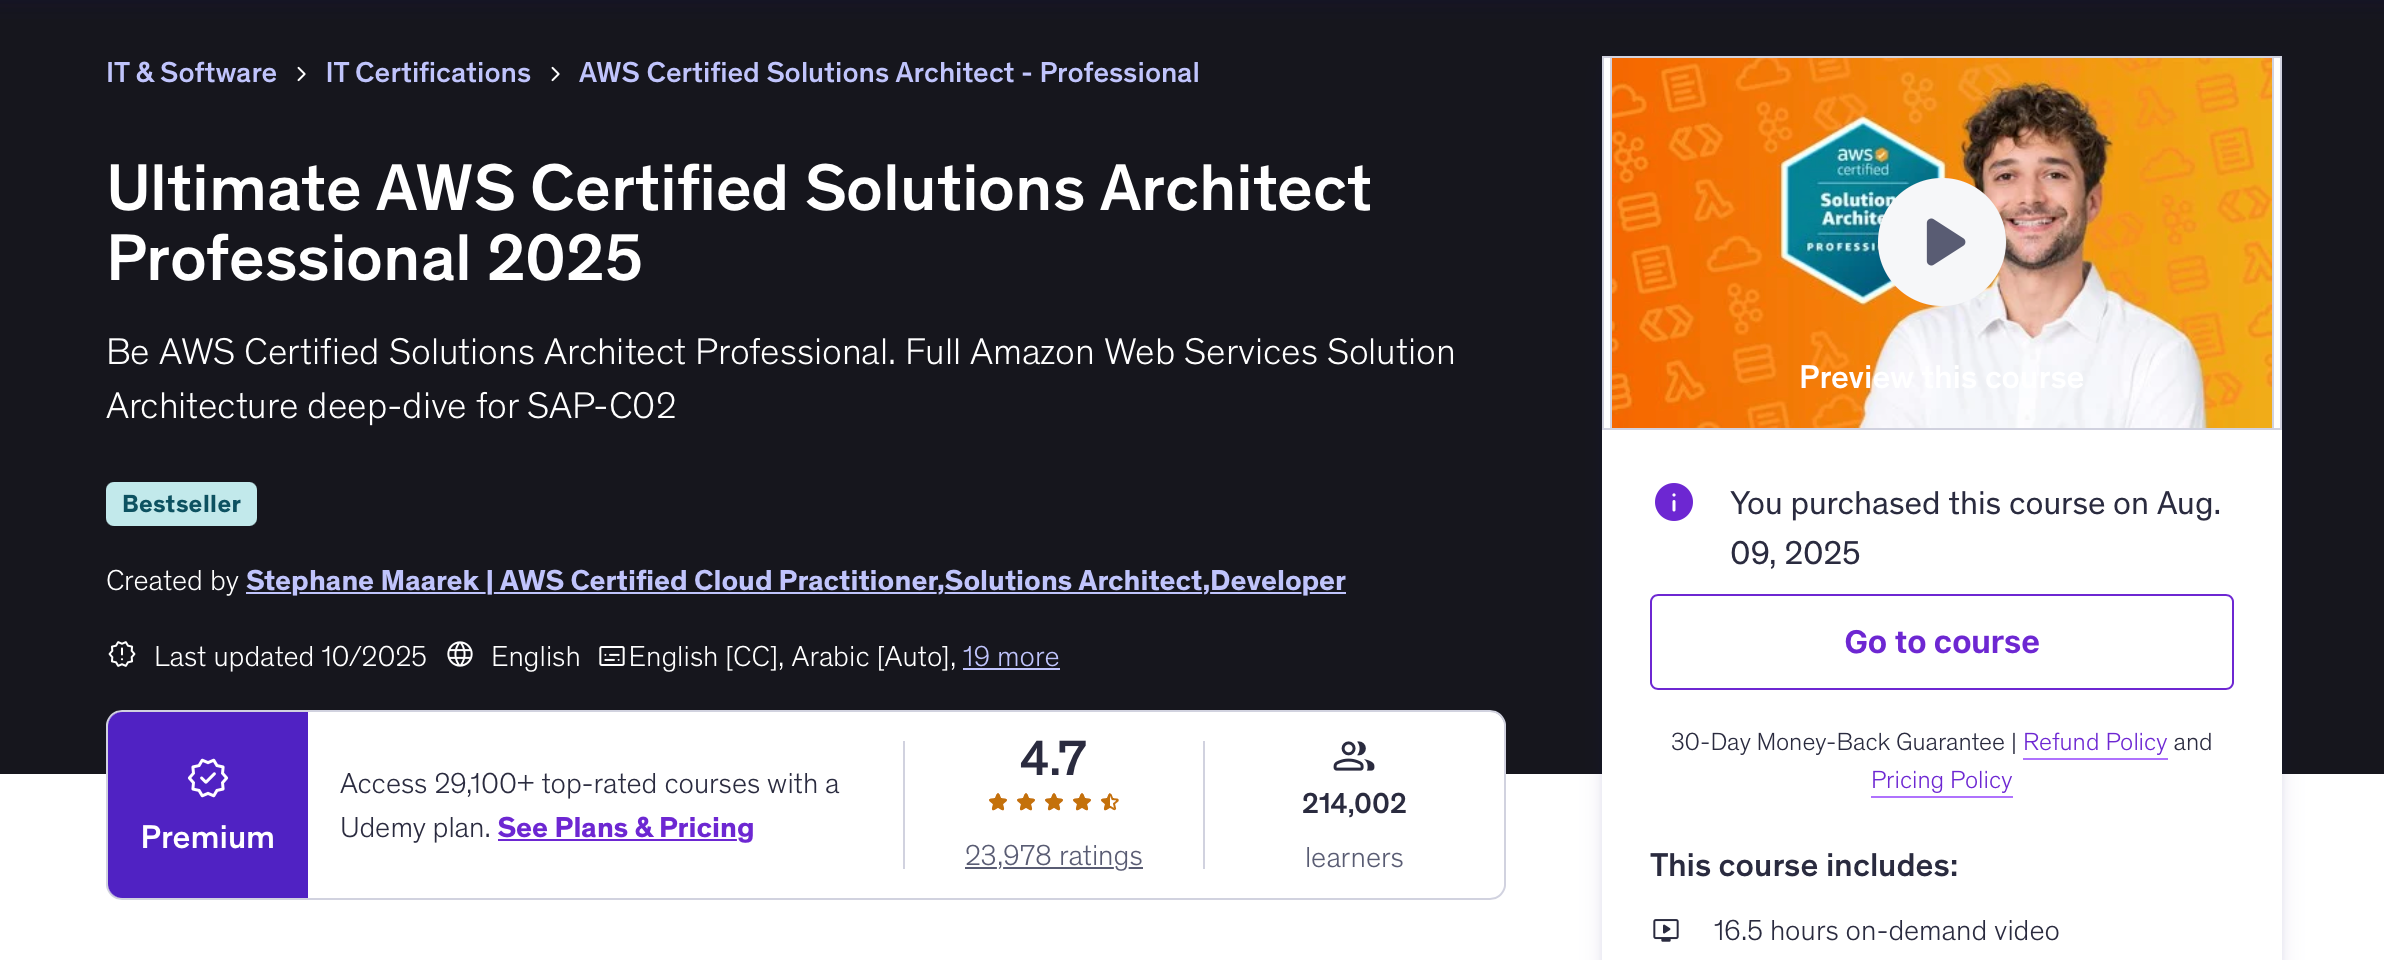Open See Plans & Pricing
Viewport: 2384px width, 960px height.
click(x=625, y=827)
